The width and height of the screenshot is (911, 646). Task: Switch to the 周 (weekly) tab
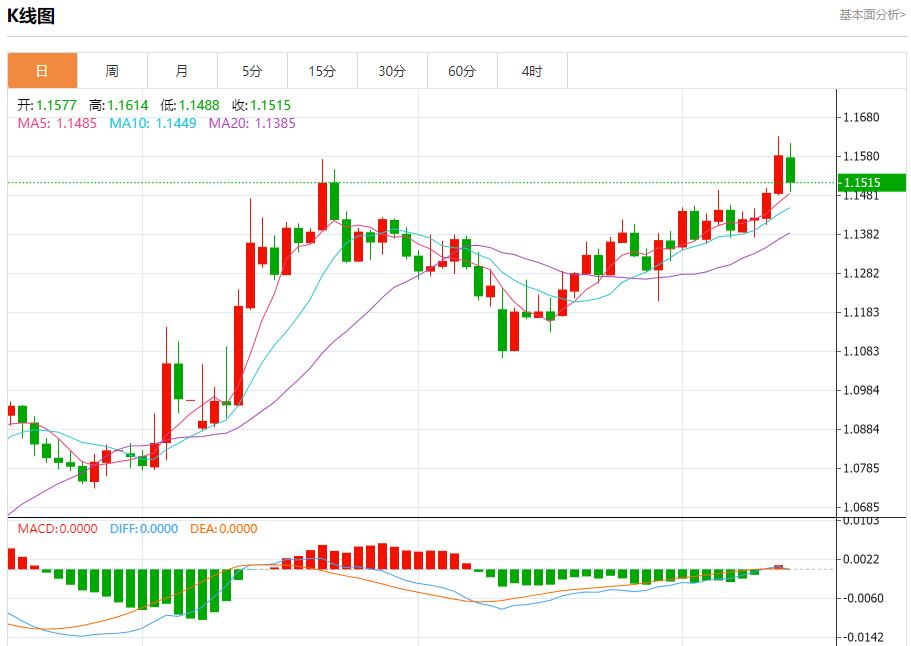112,71
